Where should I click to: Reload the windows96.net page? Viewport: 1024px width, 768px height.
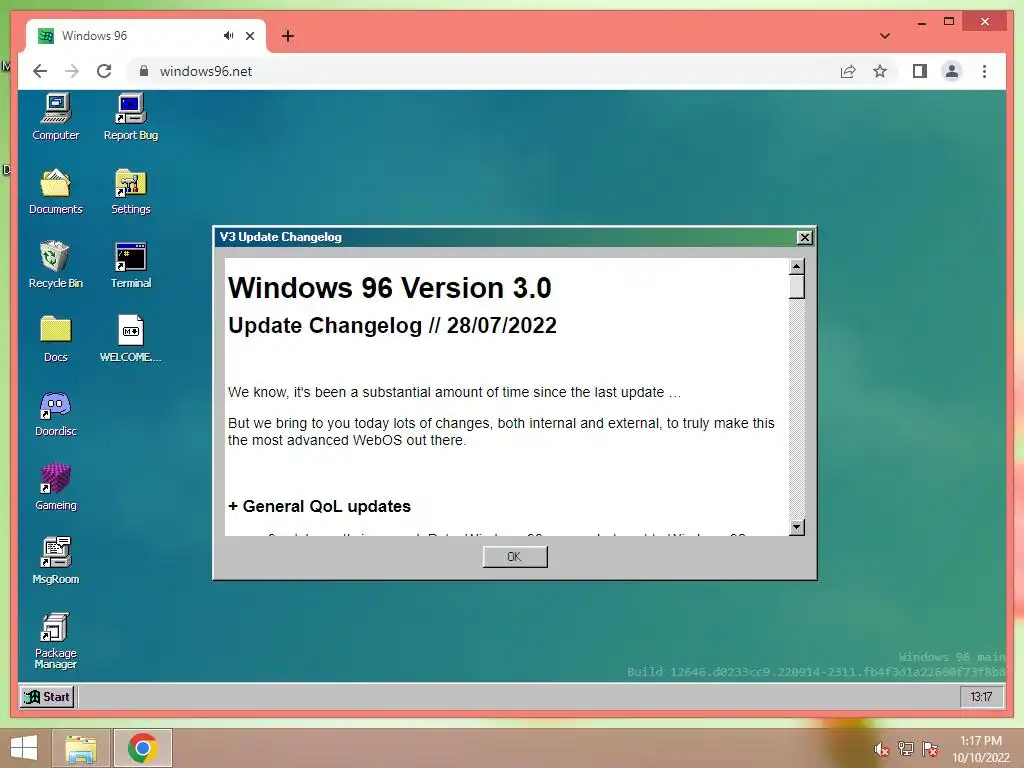(x=104, y=71)
